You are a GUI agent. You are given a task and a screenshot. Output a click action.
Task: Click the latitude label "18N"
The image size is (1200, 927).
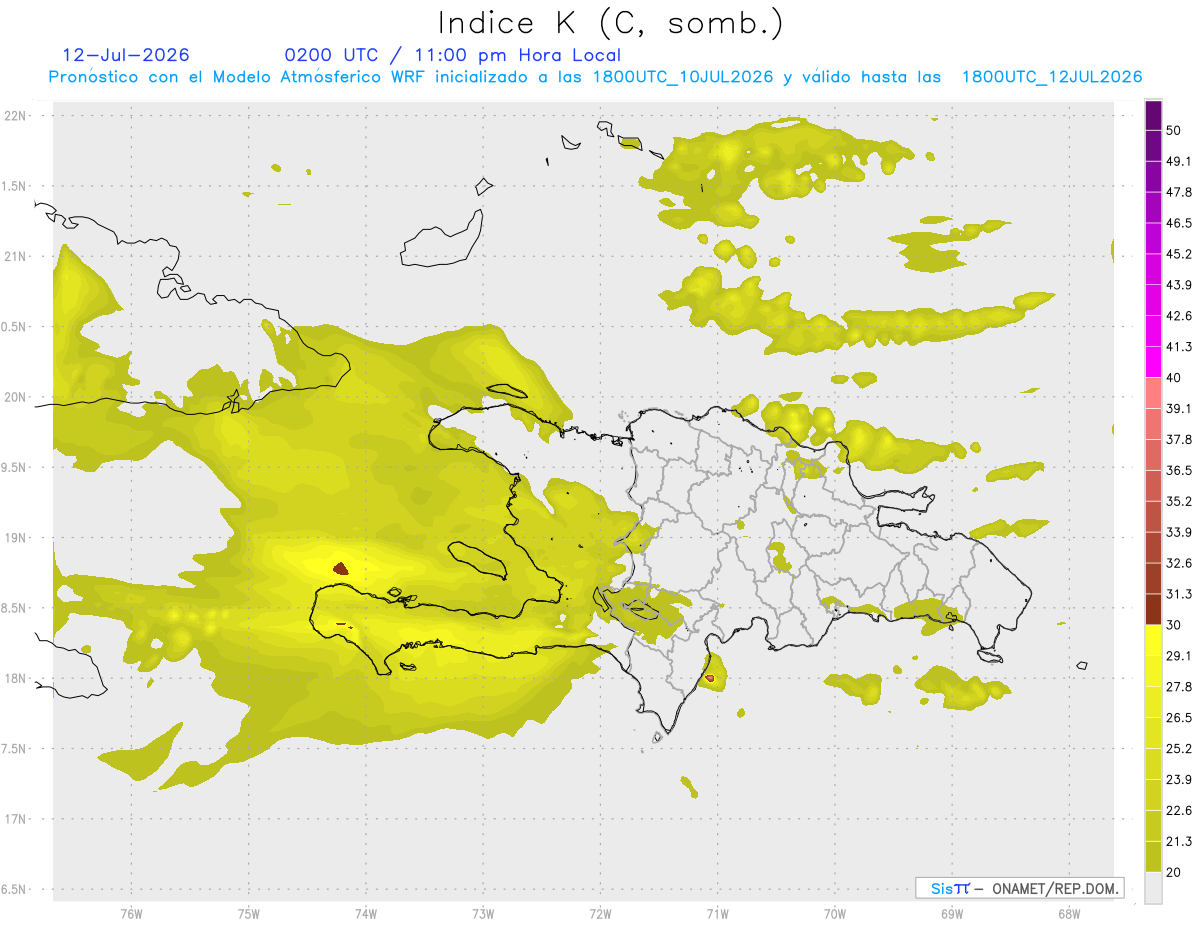coord(16,678)
